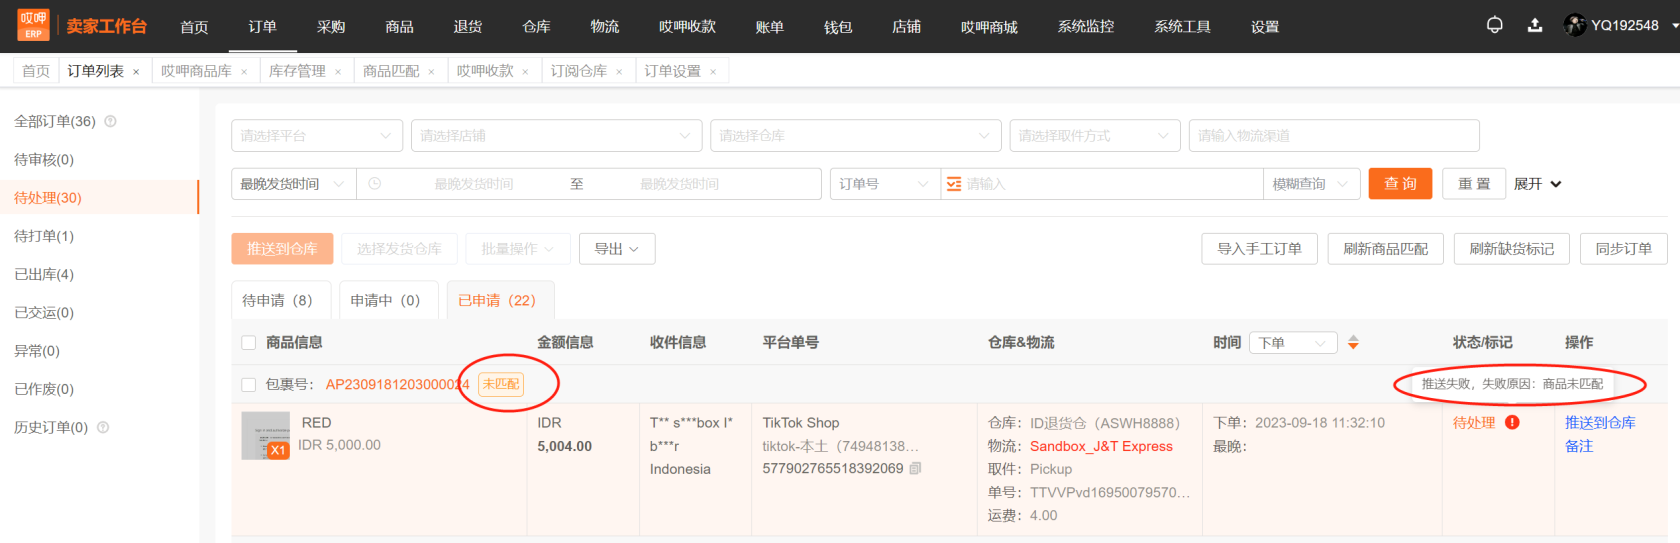Open the notification bell icon

point(1494,25)
